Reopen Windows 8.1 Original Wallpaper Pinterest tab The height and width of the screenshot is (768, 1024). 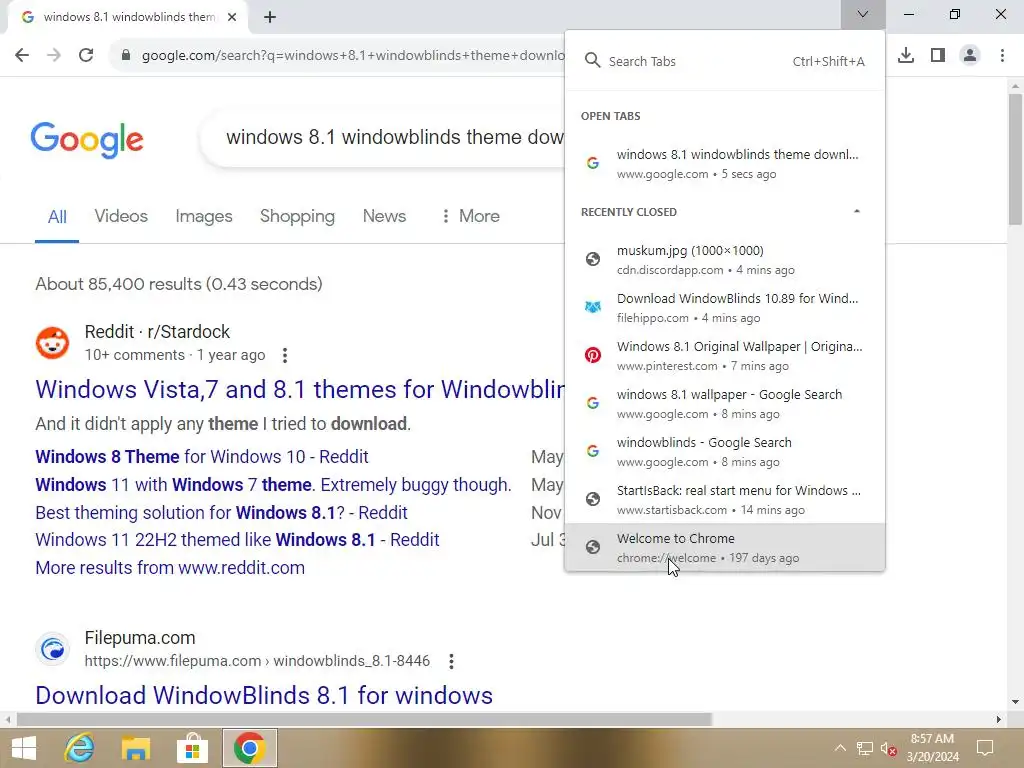(725, 356)
